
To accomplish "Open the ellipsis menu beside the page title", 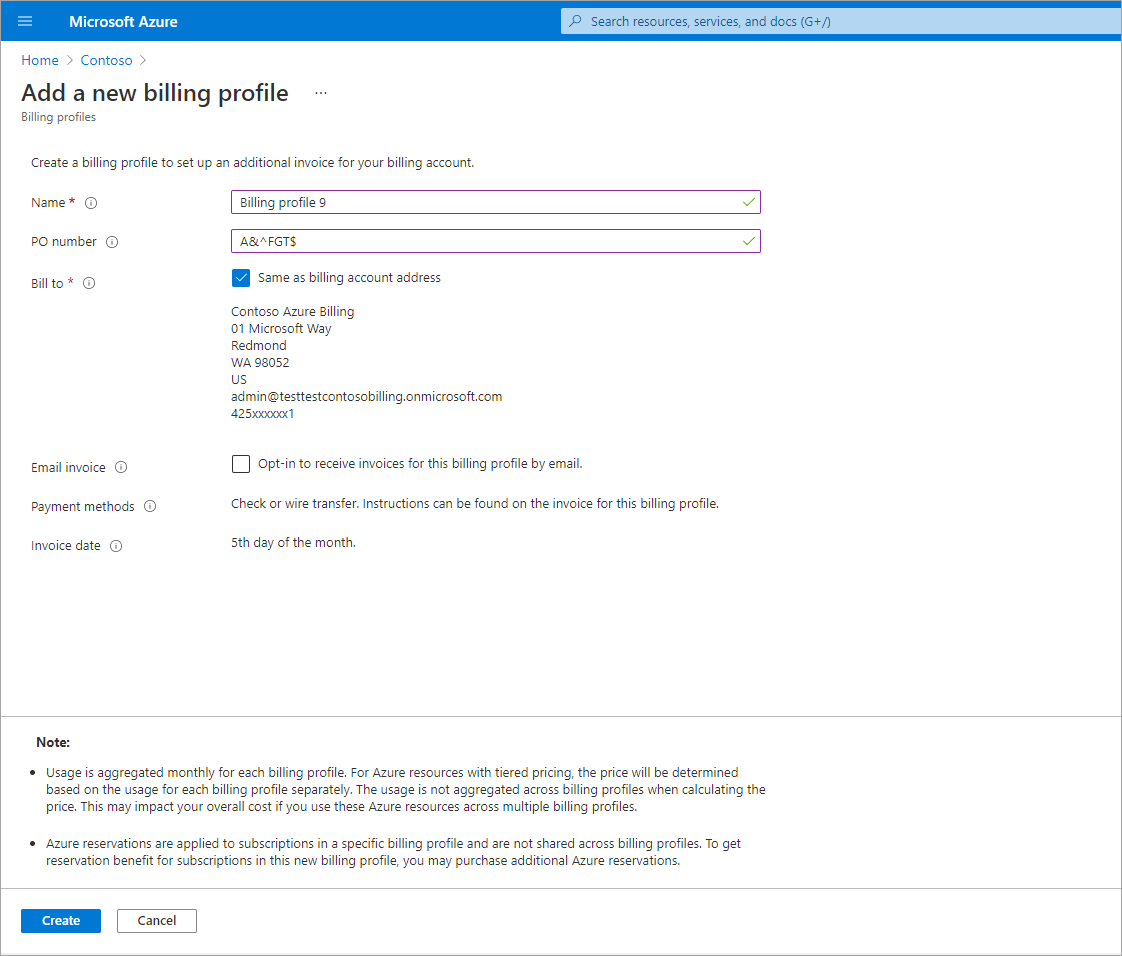I will (x=321, y=91).
